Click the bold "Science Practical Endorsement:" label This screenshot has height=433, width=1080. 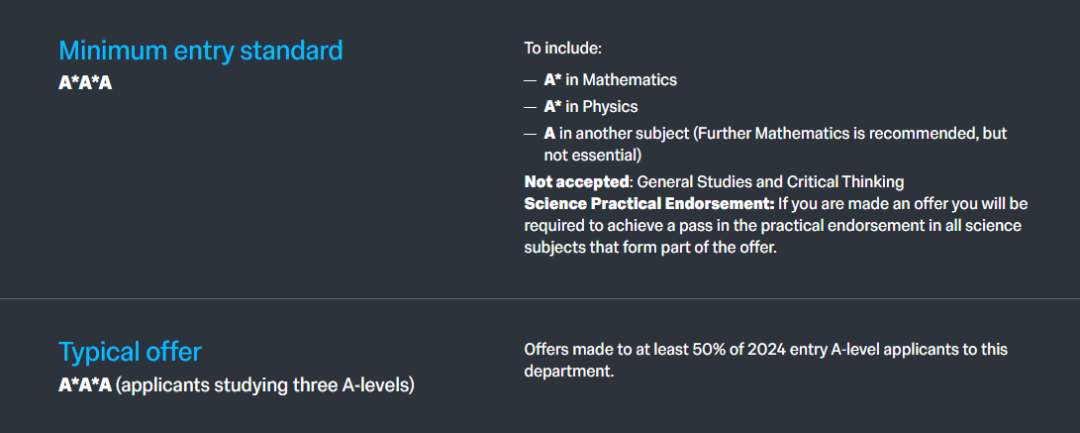coord(649,204)
